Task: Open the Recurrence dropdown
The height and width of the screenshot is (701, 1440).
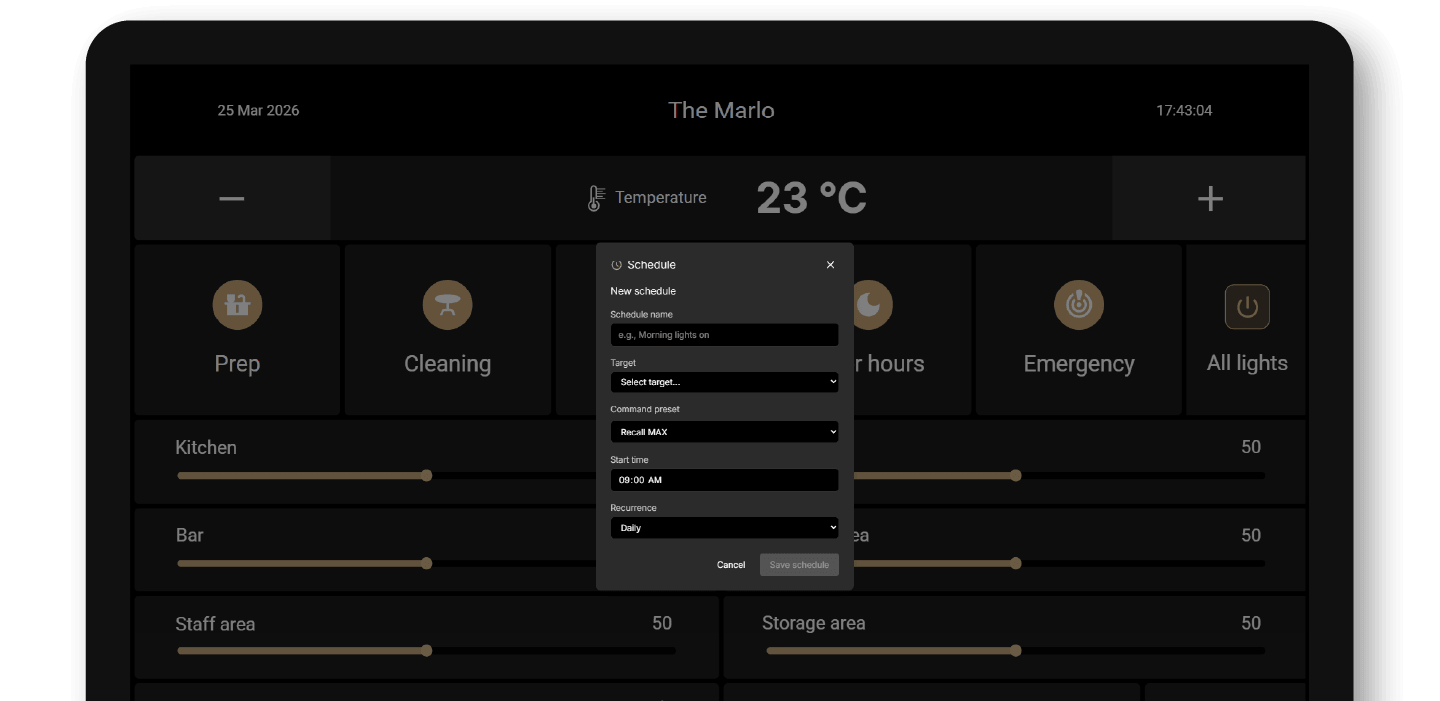Action: (x=724, y=528)
